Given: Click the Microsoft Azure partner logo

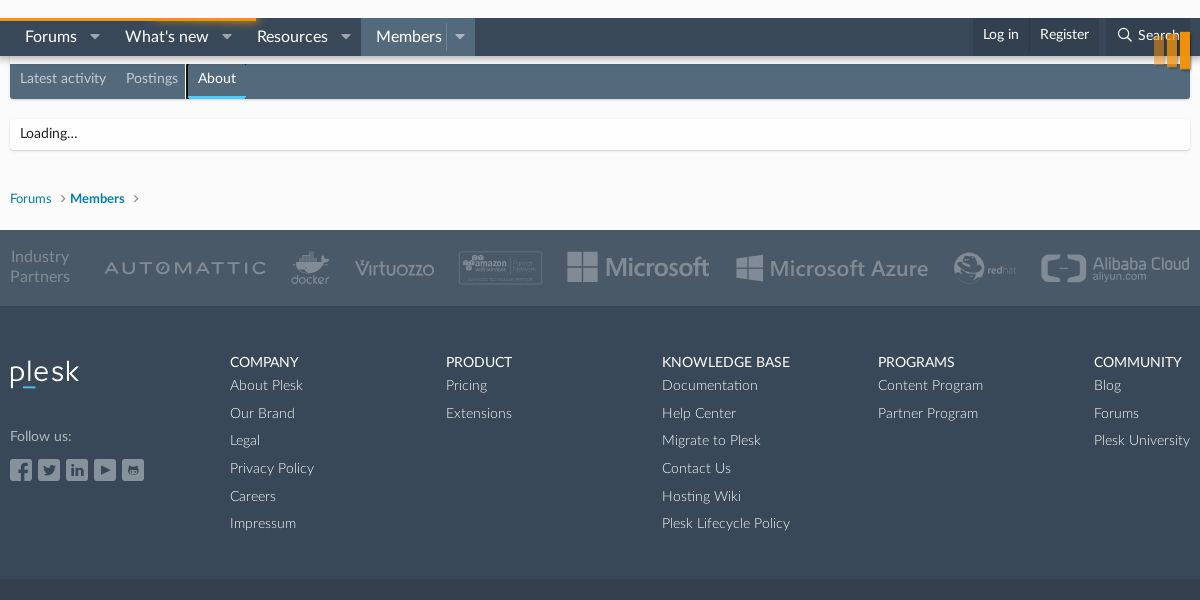Looking at the screenshot, I should pos(832,268).
